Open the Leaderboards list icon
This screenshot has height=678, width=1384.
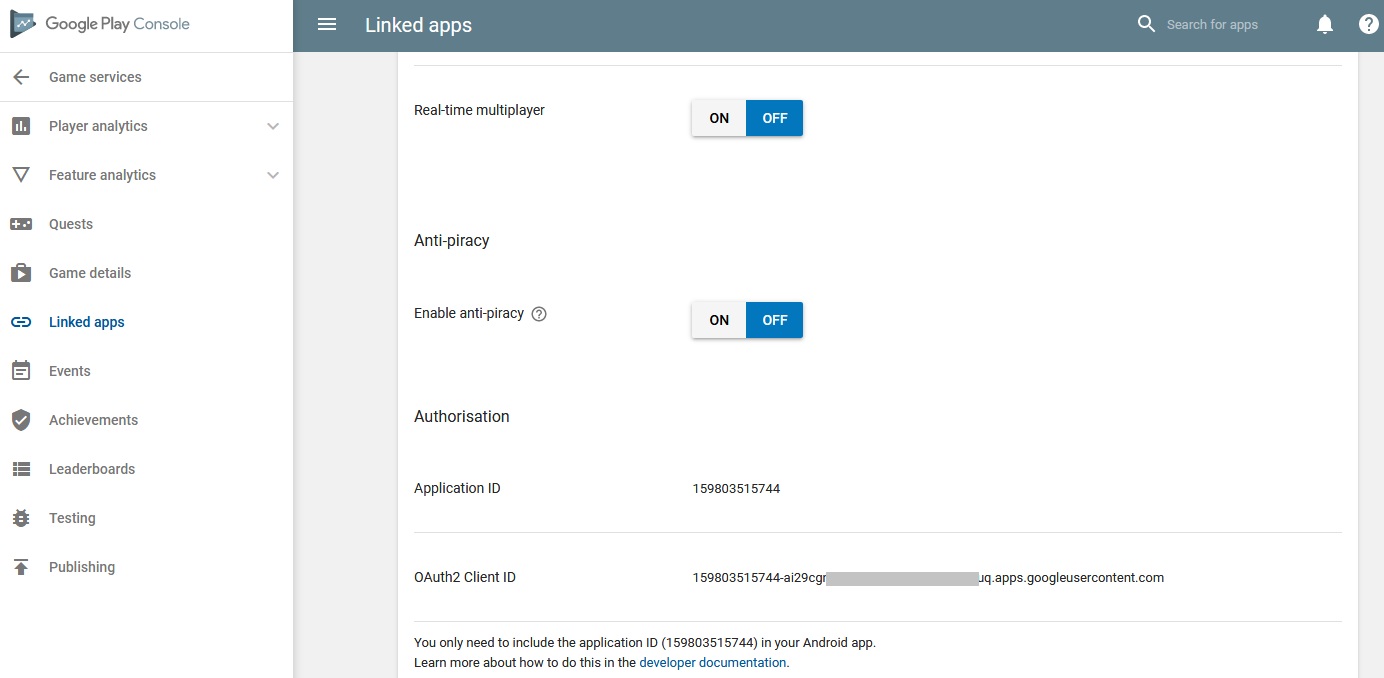click(21, 469)
